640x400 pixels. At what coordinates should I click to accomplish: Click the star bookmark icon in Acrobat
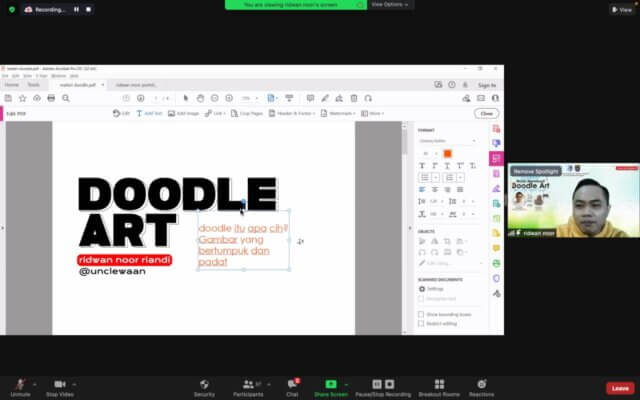(x=22, y=98)
